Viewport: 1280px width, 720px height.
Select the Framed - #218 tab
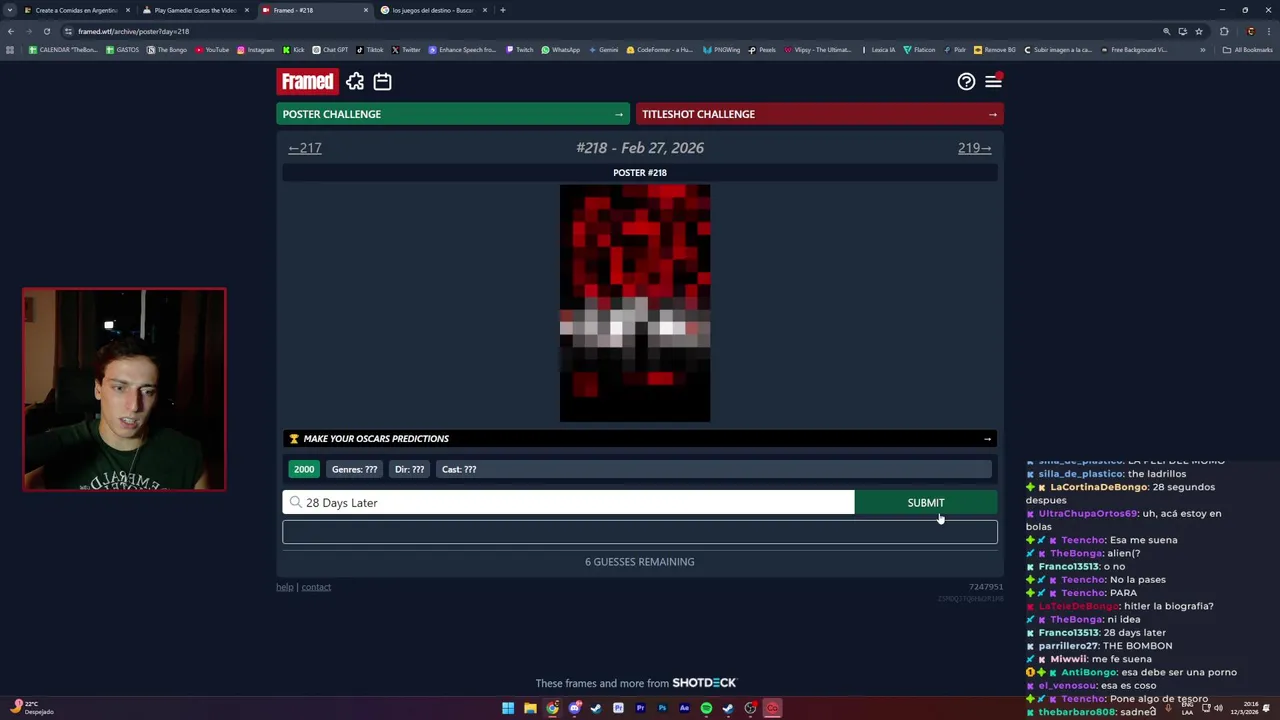pos(314,10)
